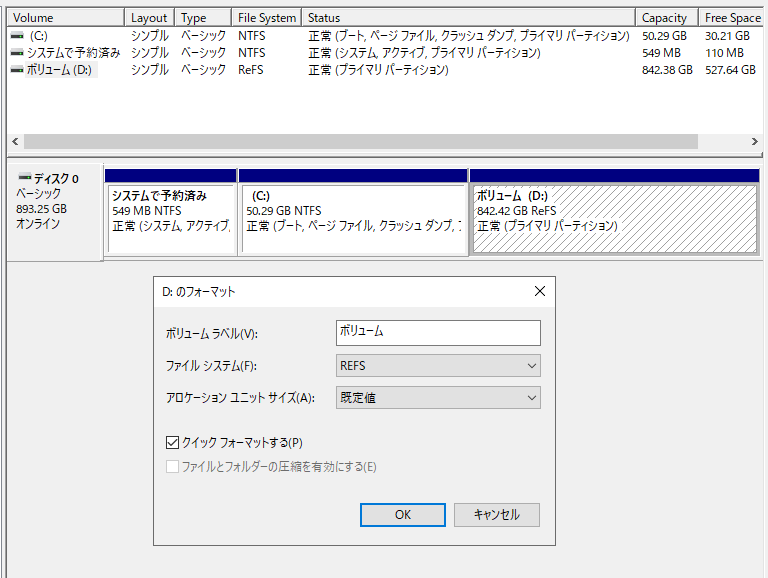Toggle the クイック フォーマットする checkbox
The width and height of the screenshot is (768, 578).
tap(172, 443)
